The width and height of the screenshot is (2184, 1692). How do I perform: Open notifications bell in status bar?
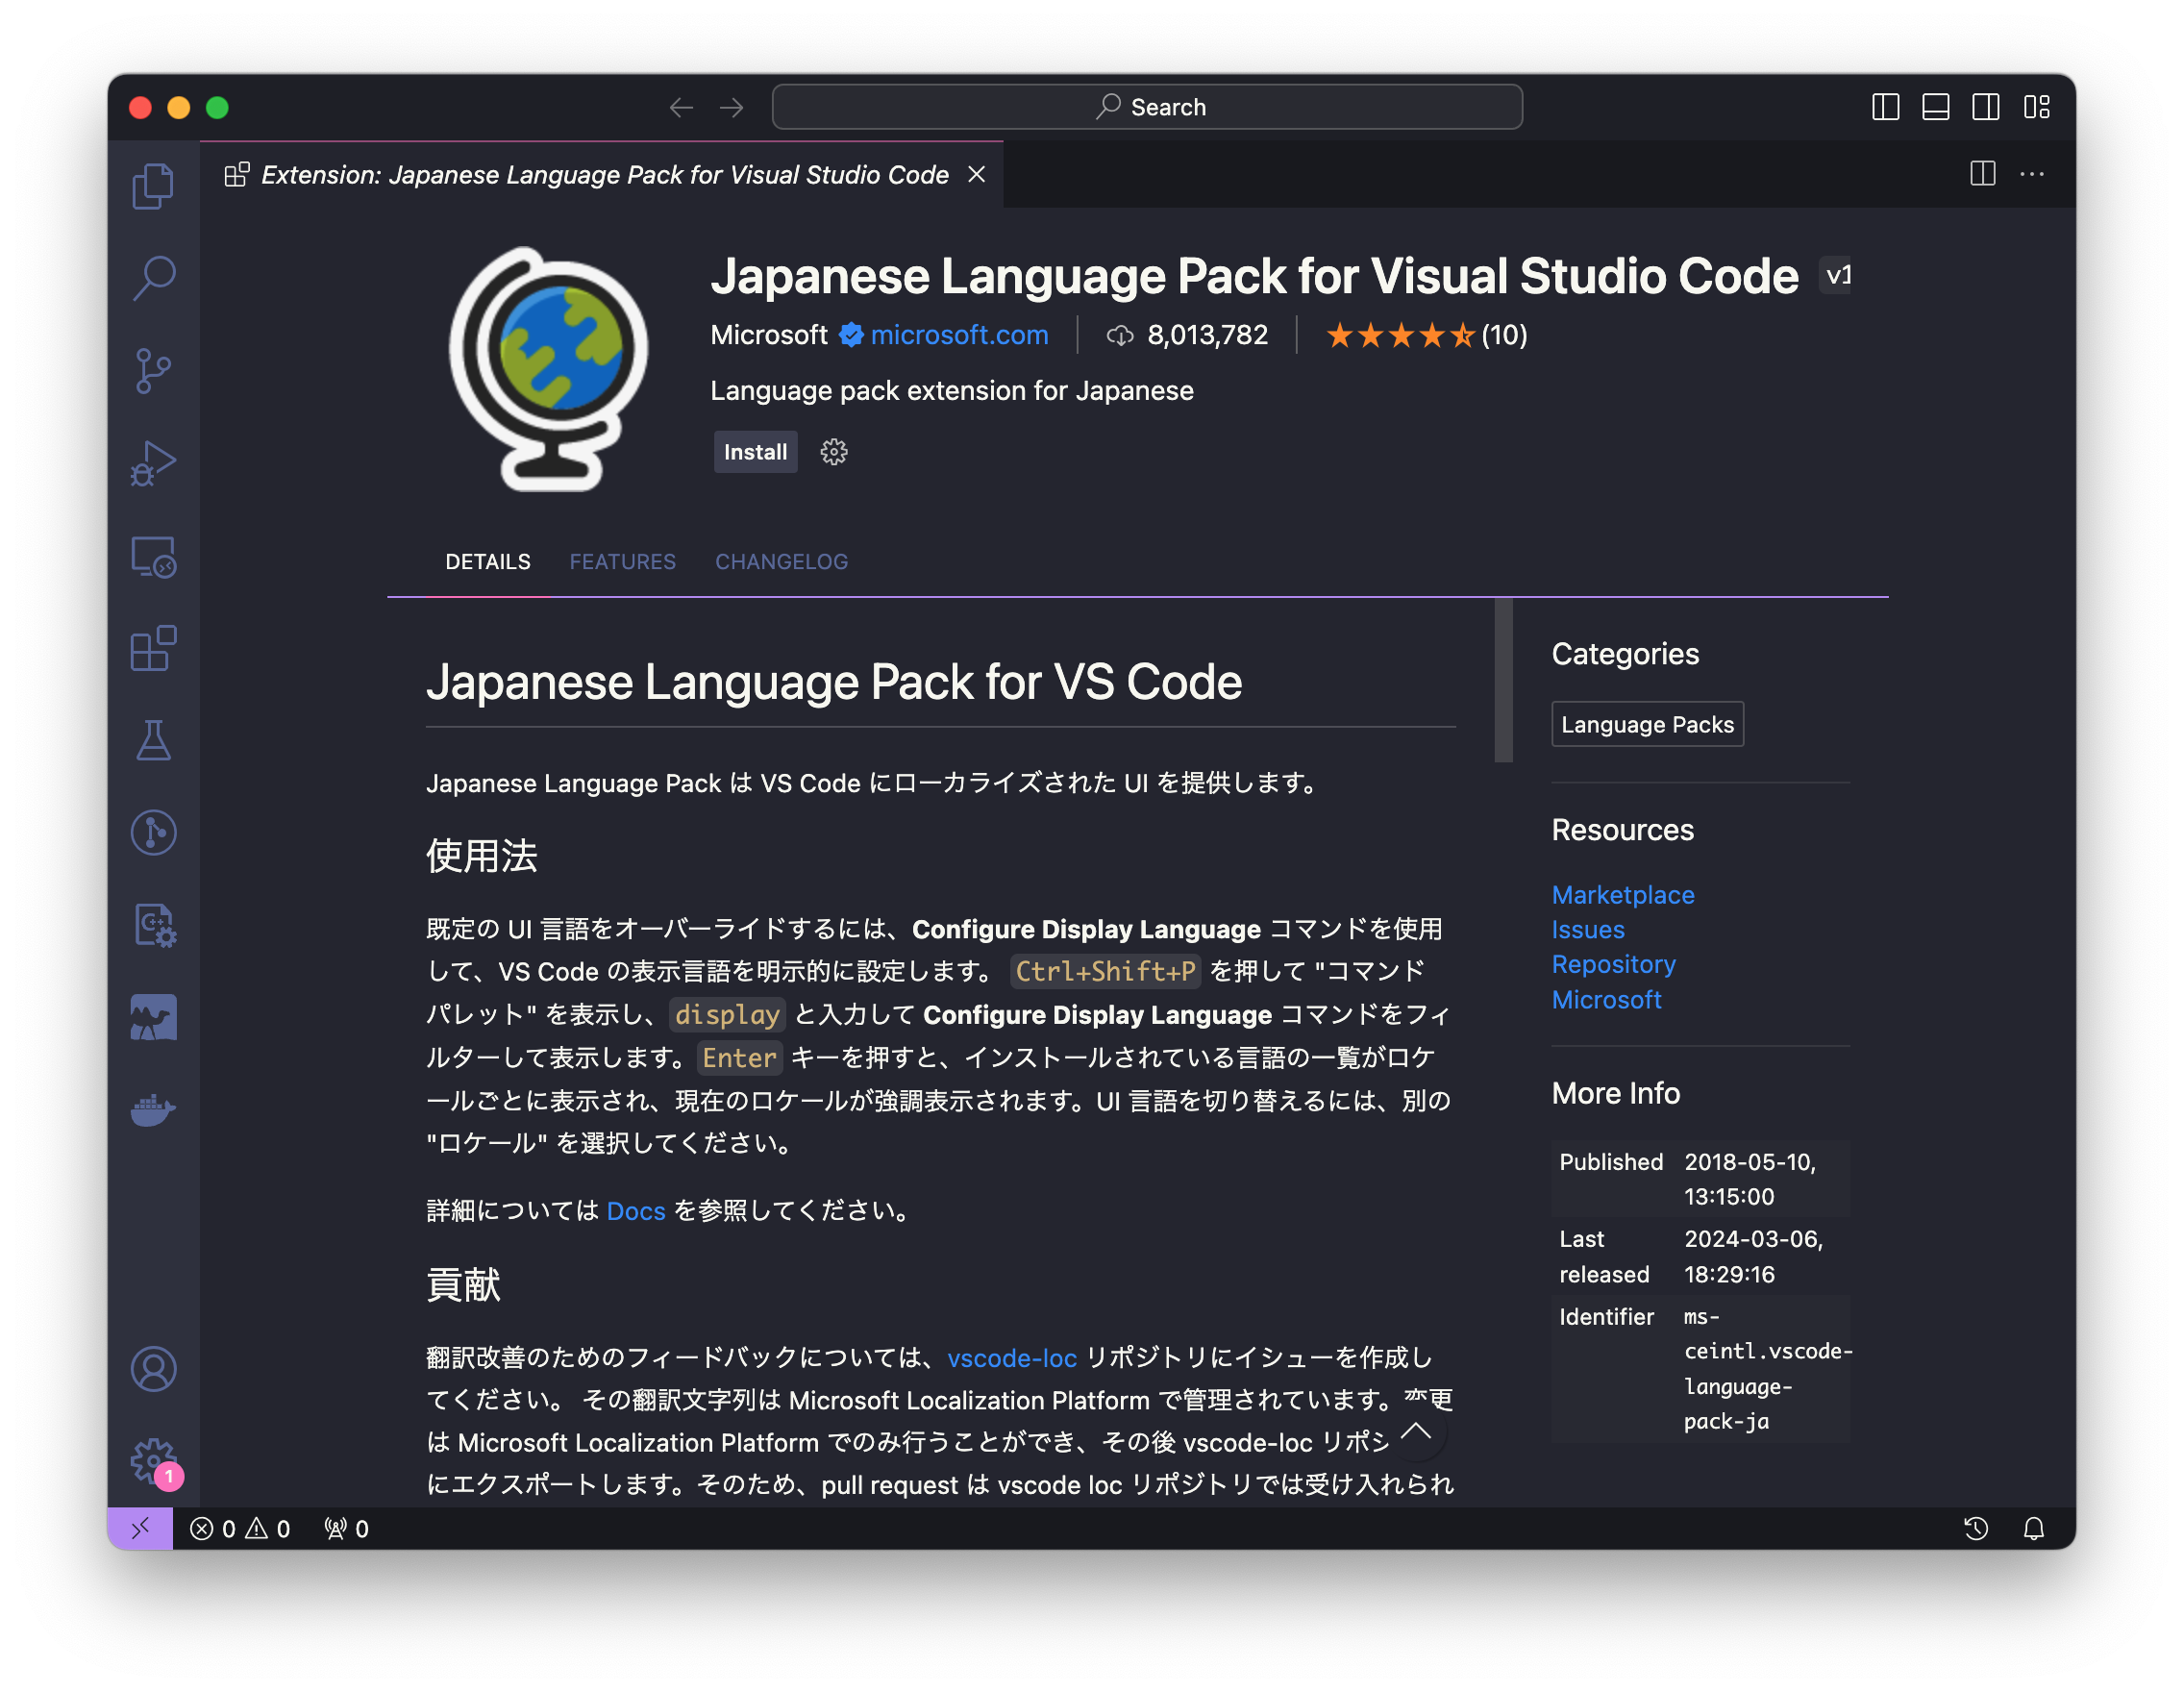[2034, 1528]
